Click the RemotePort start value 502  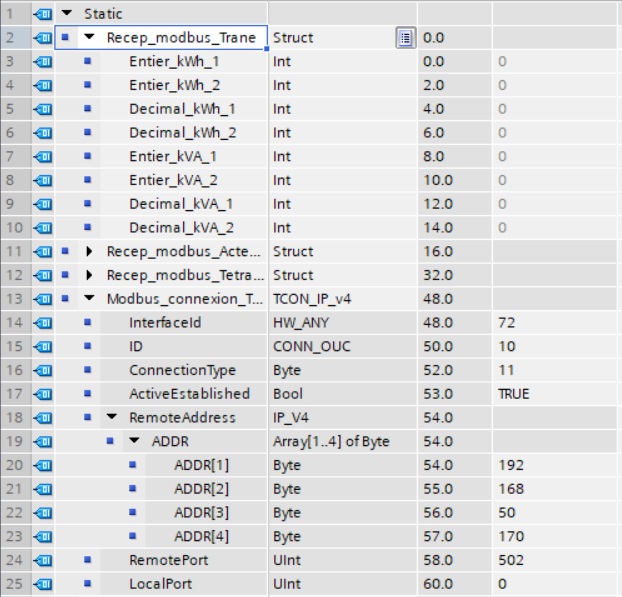coord(511,560)
